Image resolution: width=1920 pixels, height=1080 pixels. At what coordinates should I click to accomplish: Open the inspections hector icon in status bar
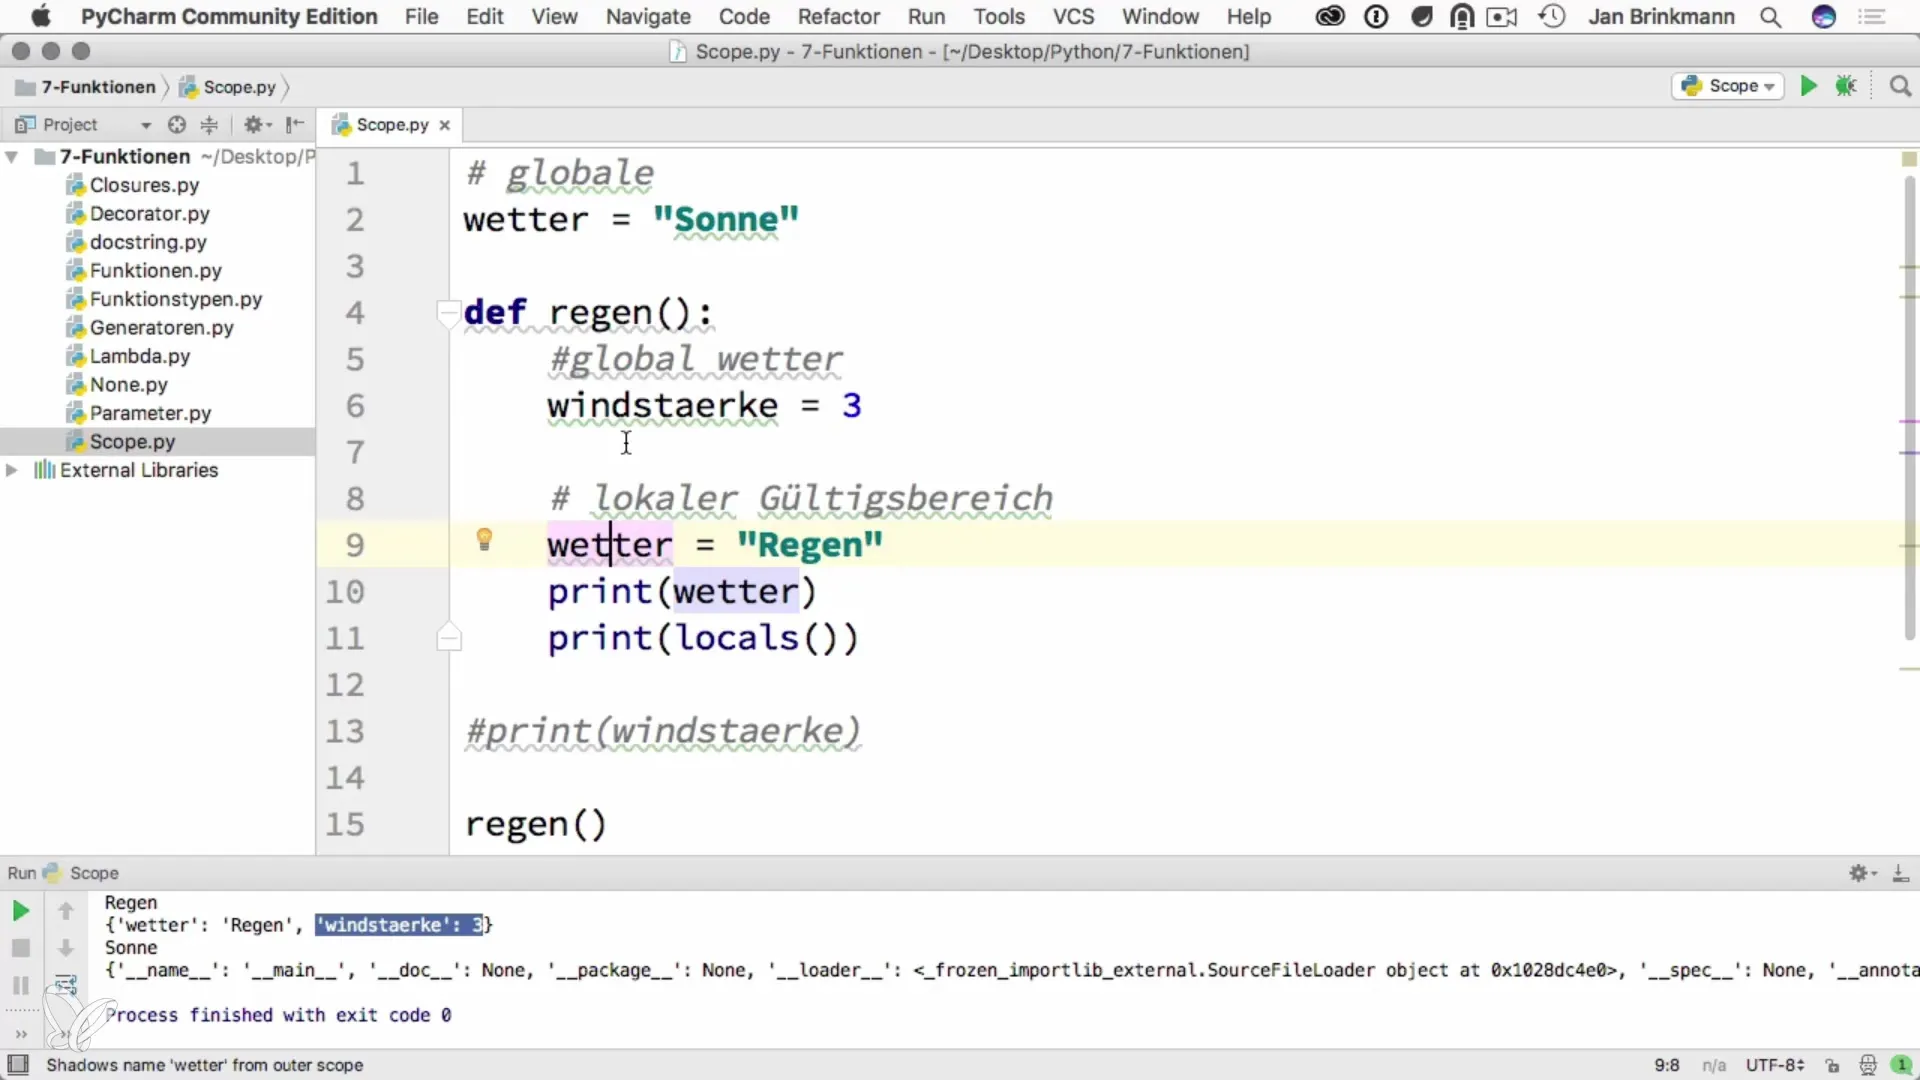[1867, 1065]
